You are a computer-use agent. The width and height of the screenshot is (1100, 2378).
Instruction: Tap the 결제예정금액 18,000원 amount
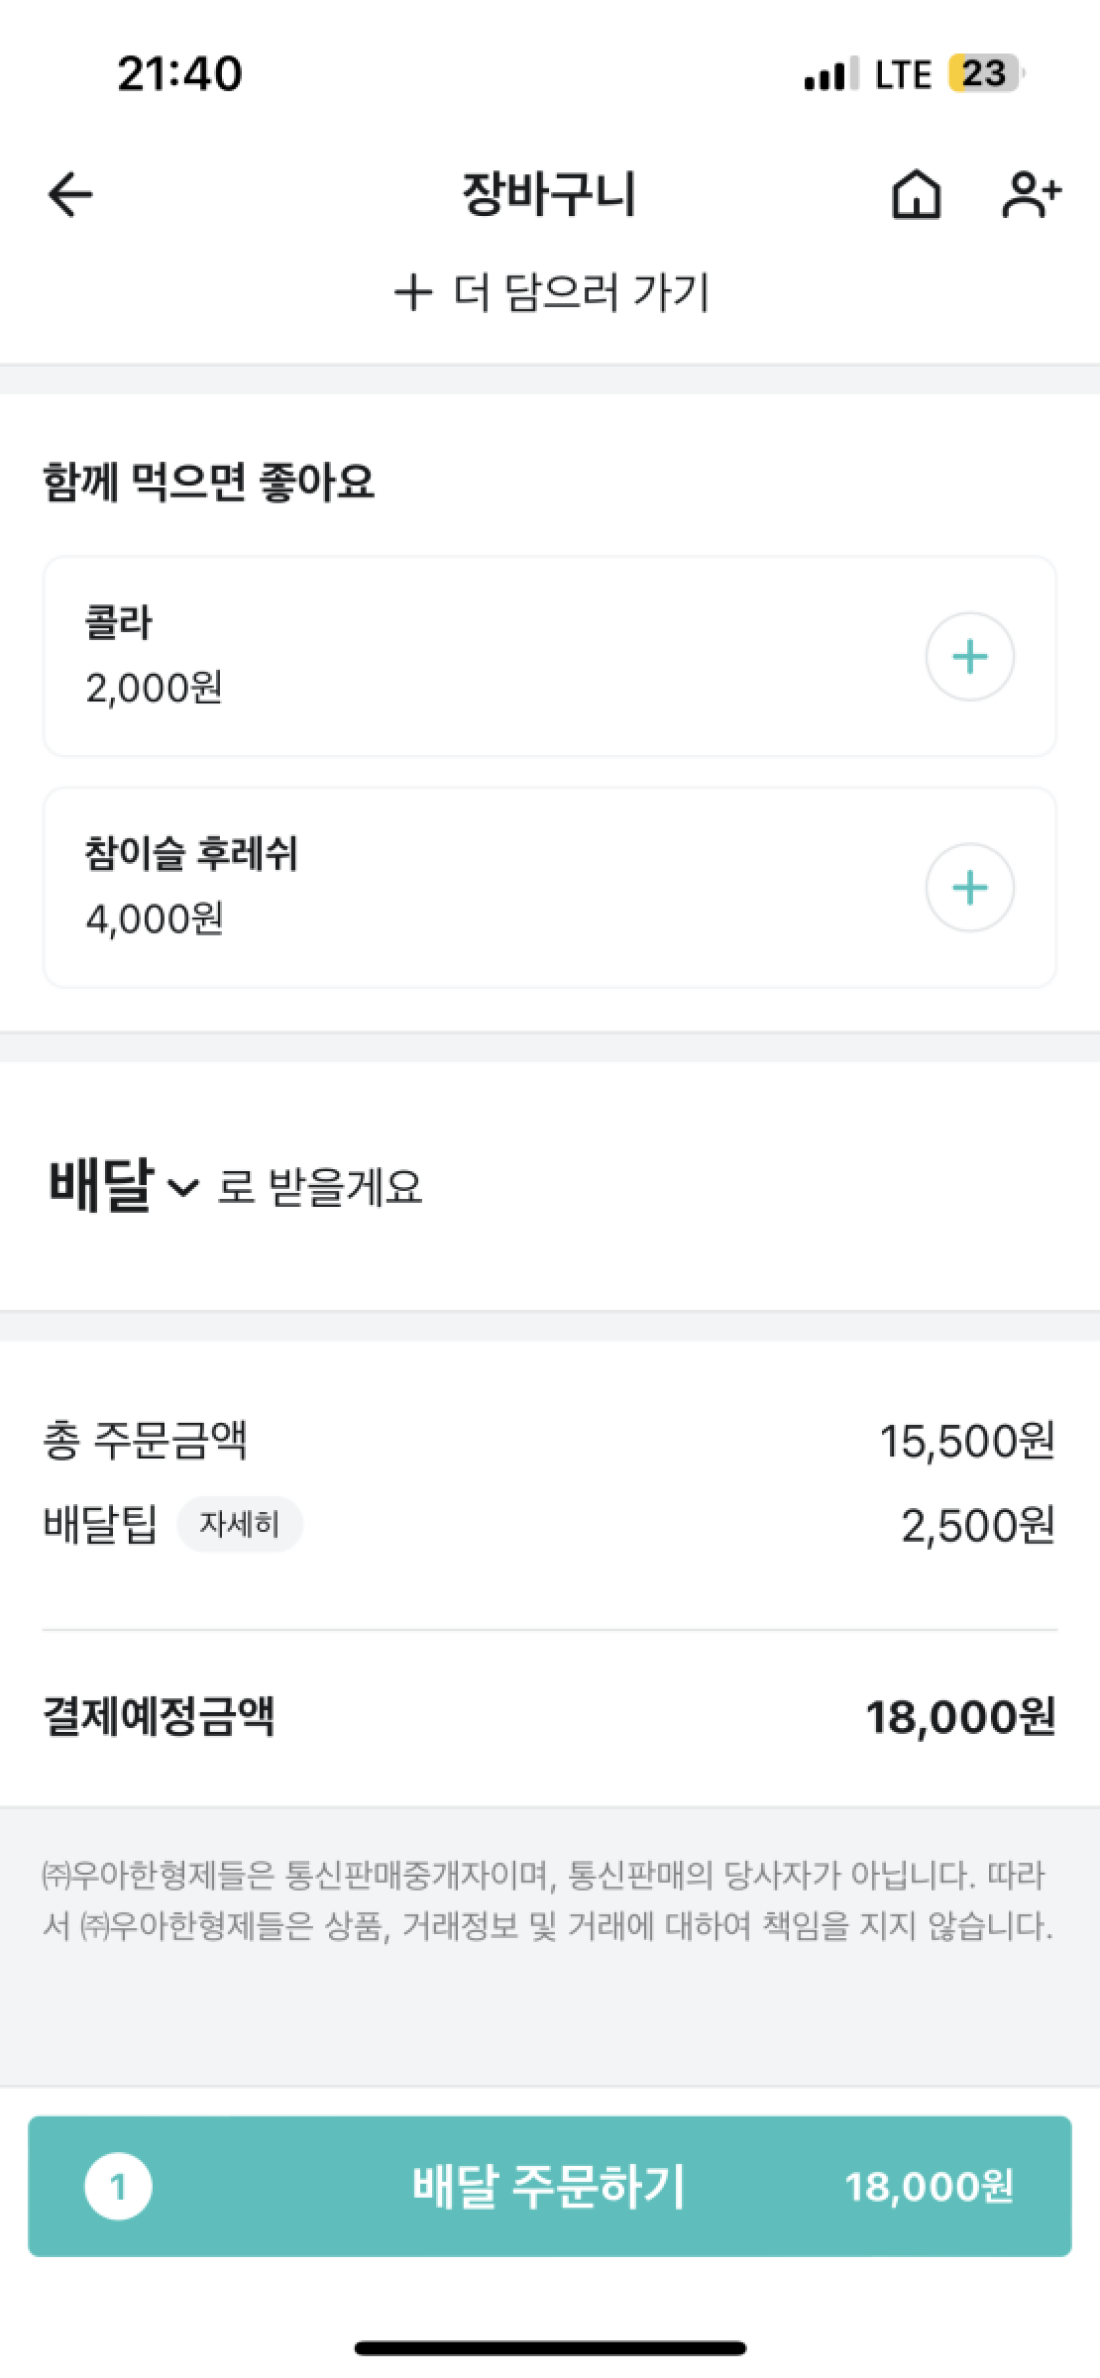coord(960,1717)
